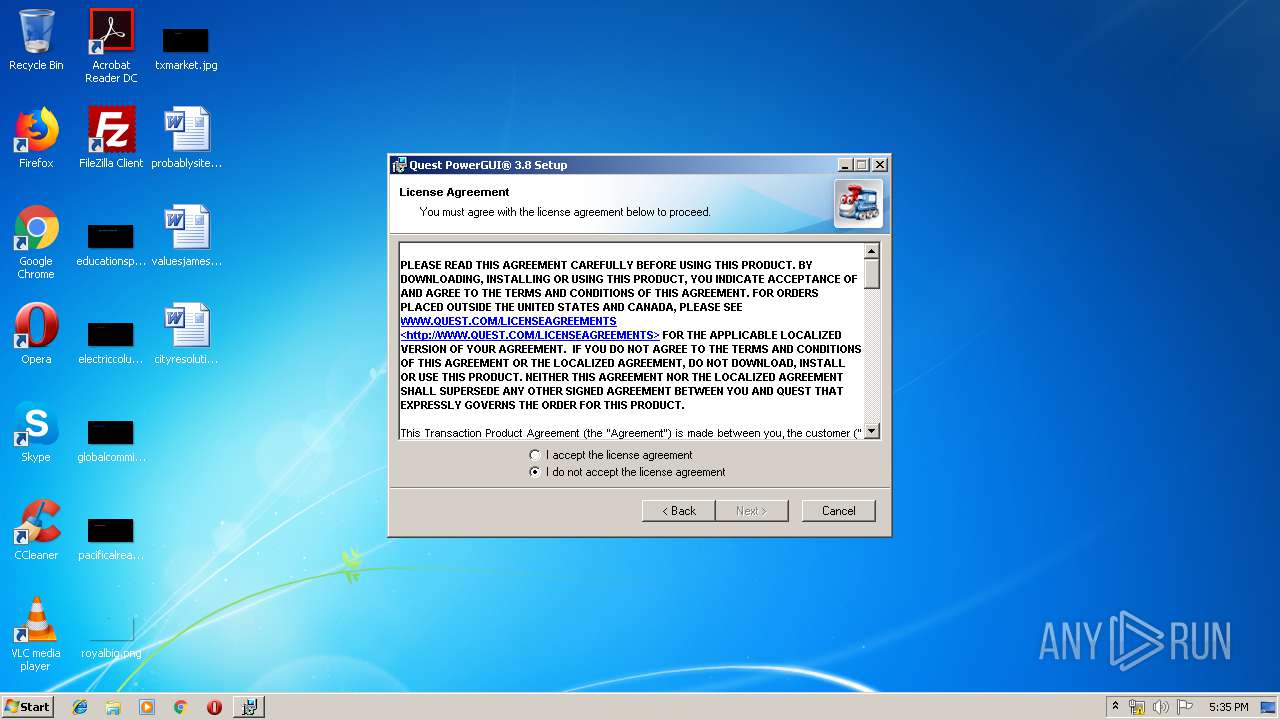Select the valuesjames Word document
Viewport: 1280px width, 720px height.
(187, 236)
